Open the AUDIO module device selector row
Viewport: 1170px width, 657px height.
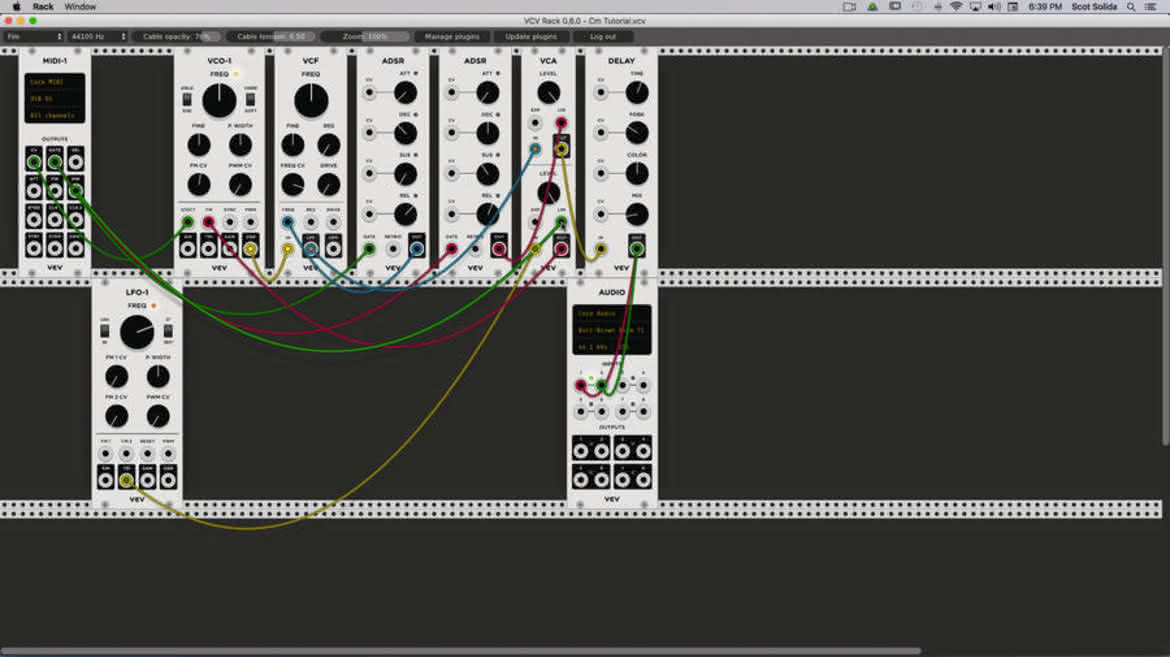tap(611, 330)
